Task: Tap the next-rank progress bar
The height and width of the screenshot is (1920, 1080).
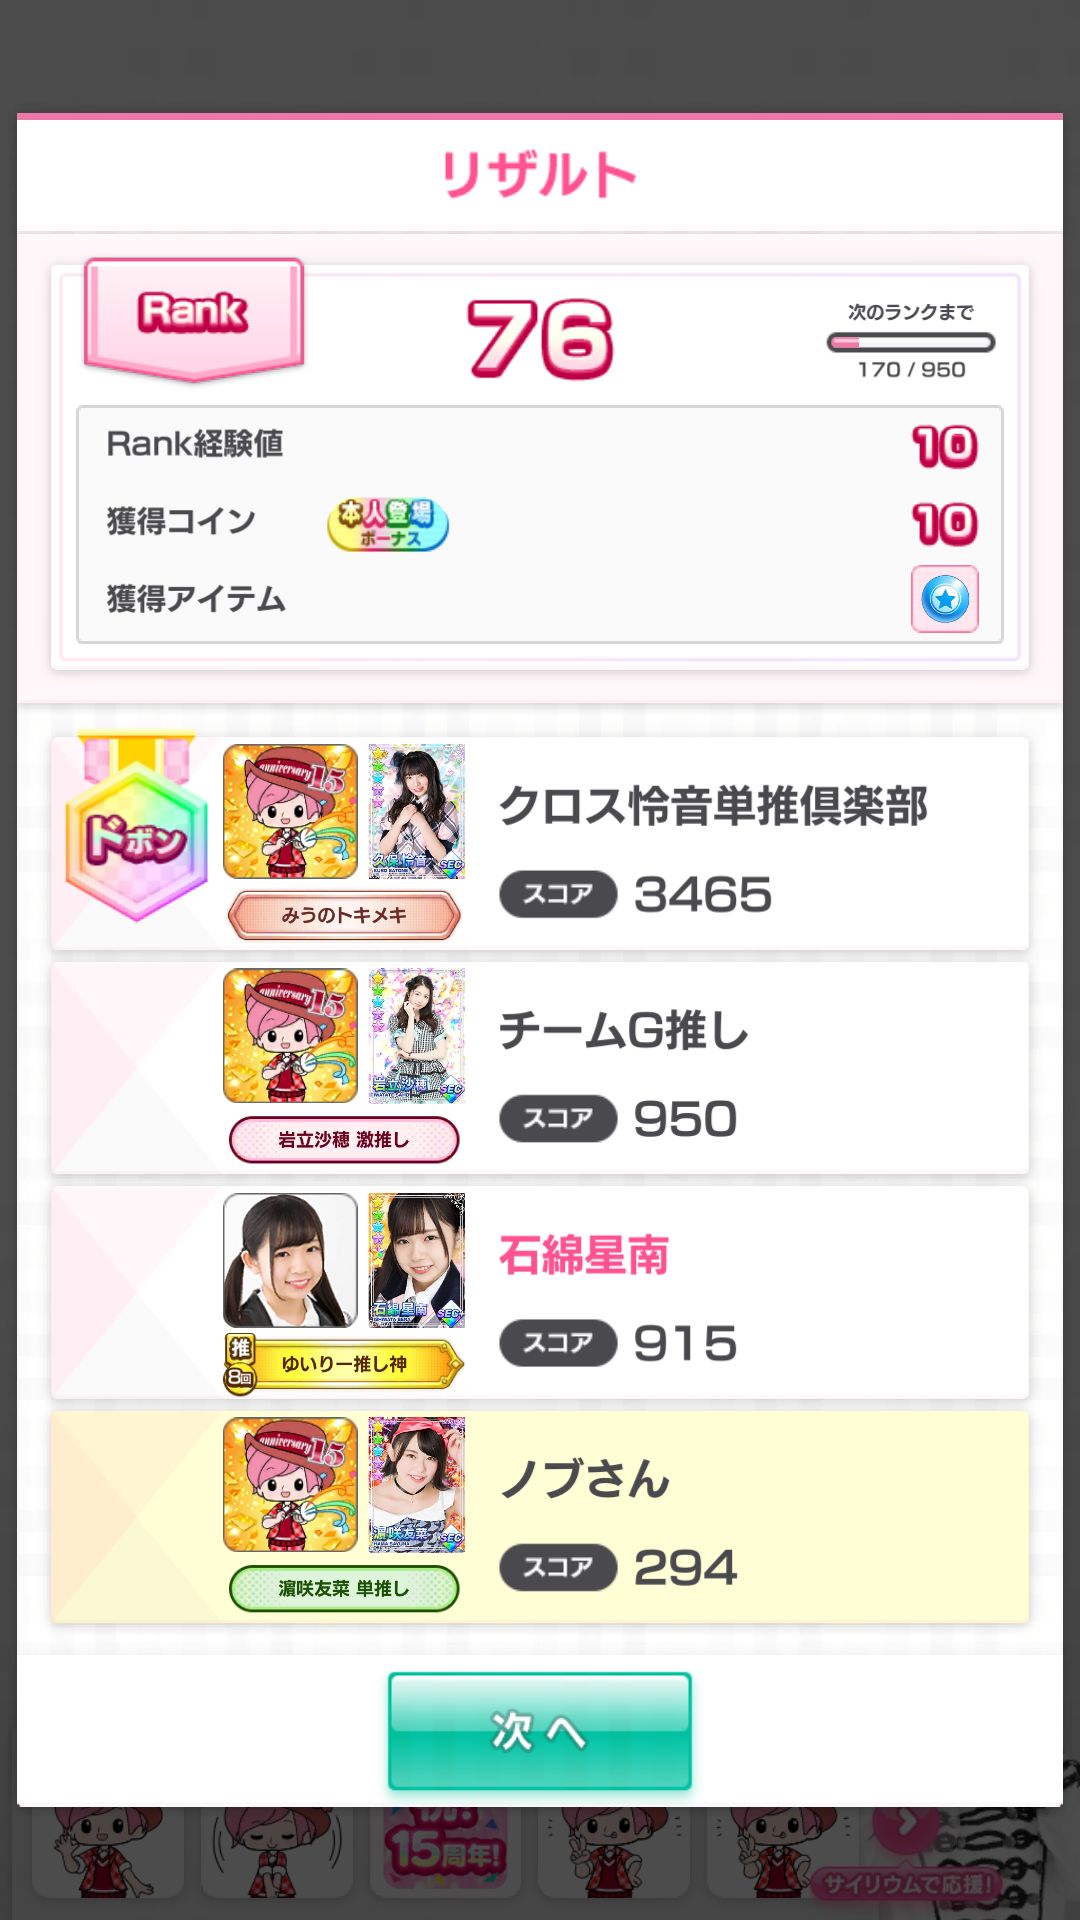Action: (x=911, y=343)
